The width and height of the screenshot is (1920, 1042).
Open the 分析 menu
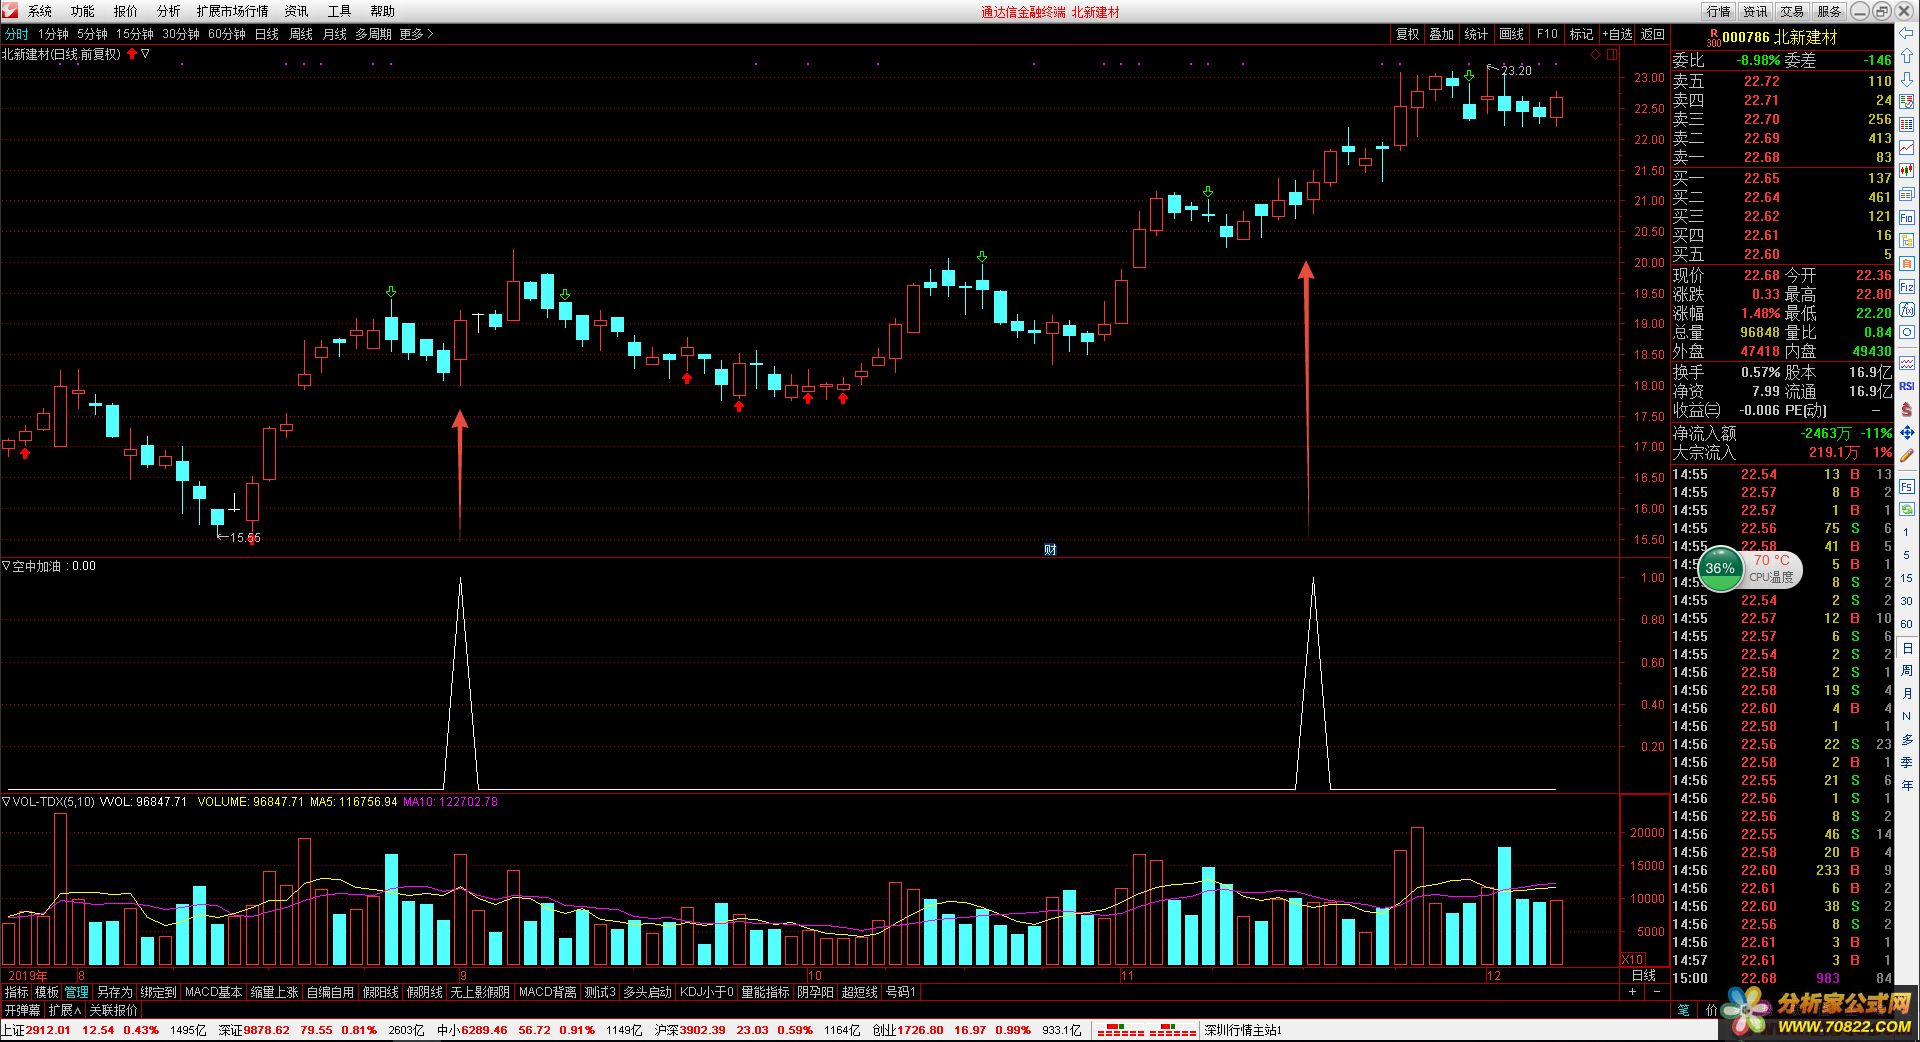click(168, 11)
